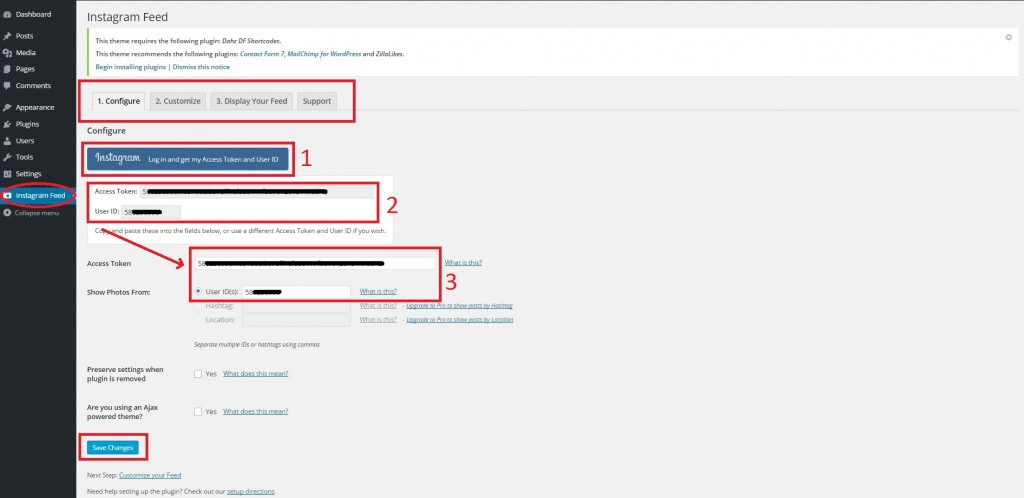Click the Media icon in sidebar

click(8, 52)
